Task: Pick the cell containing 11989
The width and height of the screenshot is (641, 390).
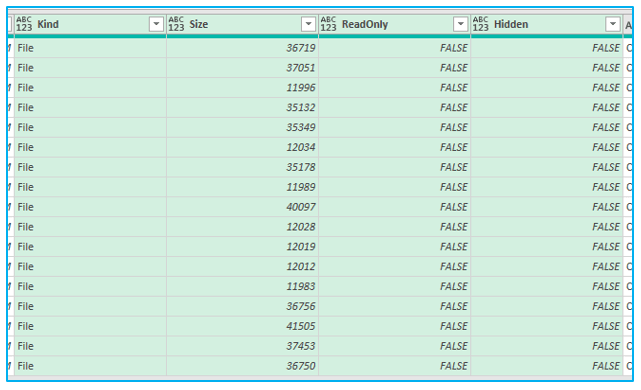Action: (x=242, y=187)
